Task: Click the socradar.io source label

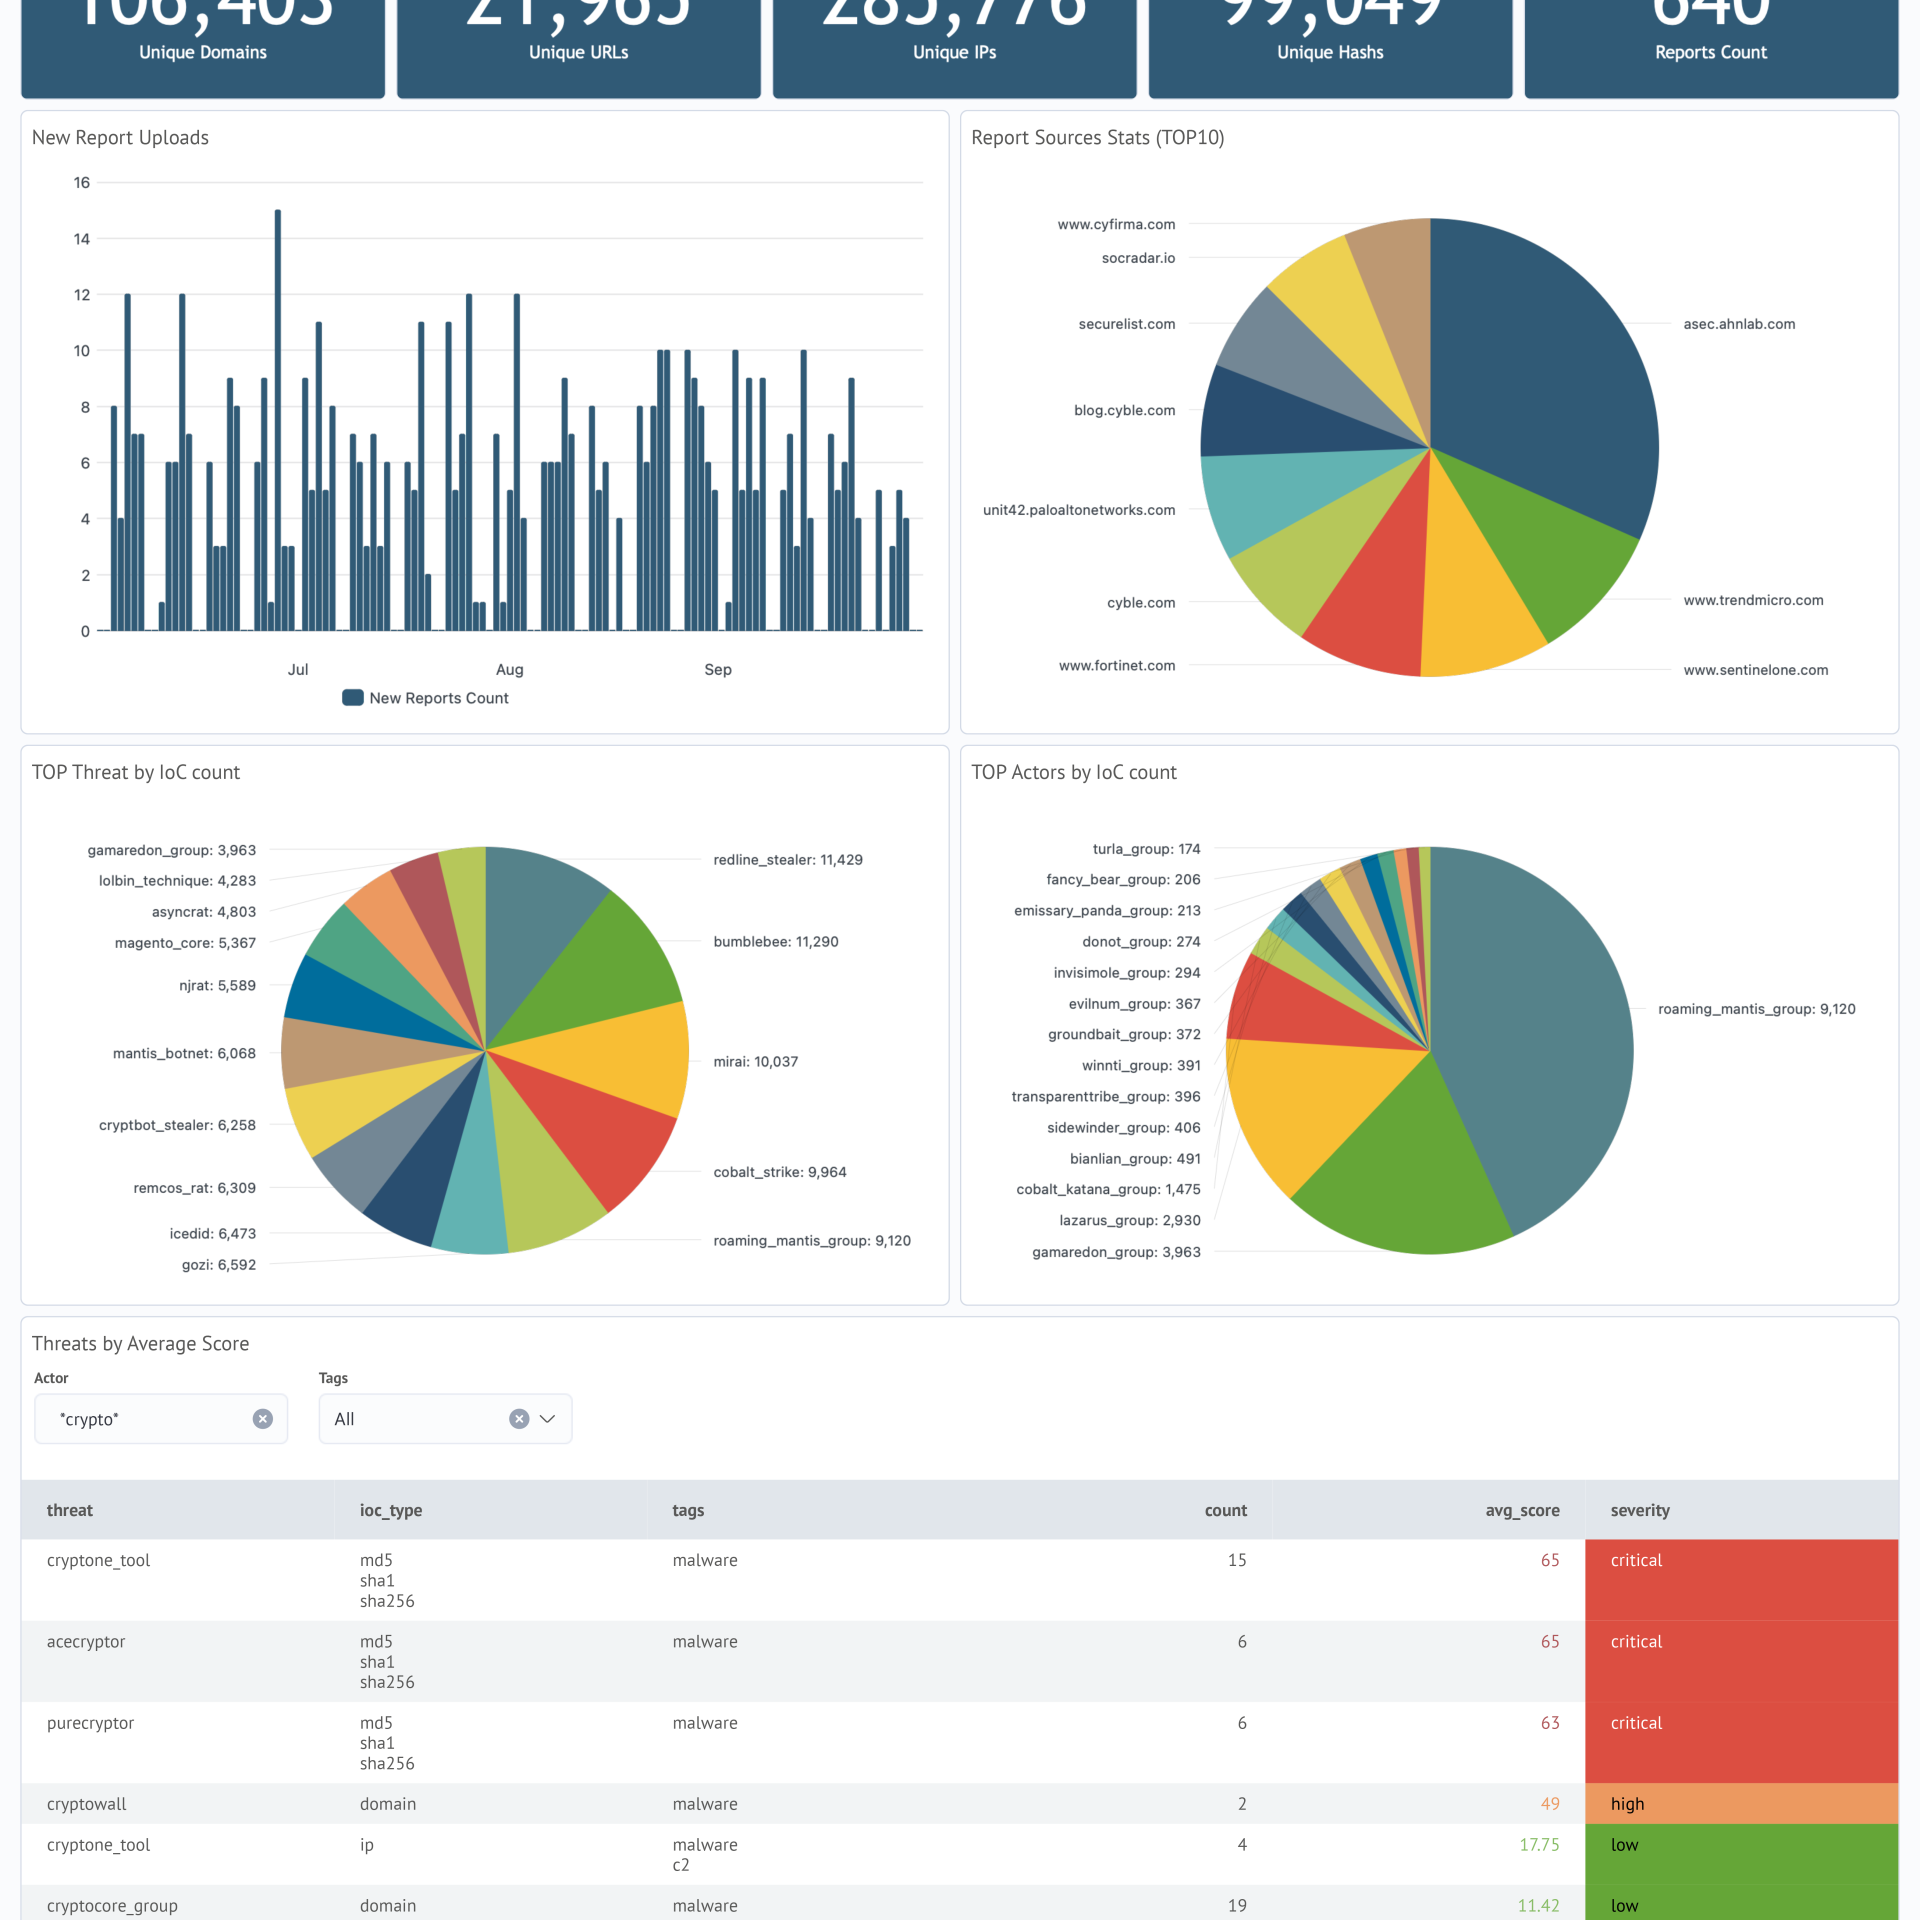Action: [x=1139, y=257]
